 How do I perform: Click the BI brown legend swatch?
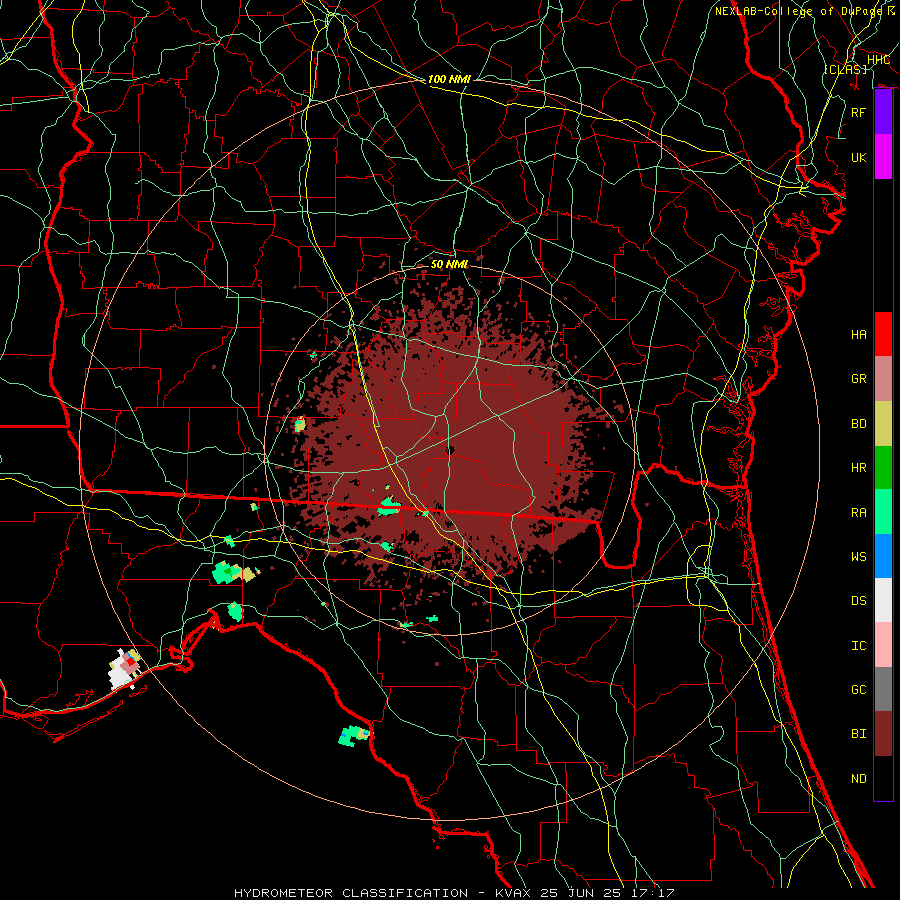pos(883,734)
